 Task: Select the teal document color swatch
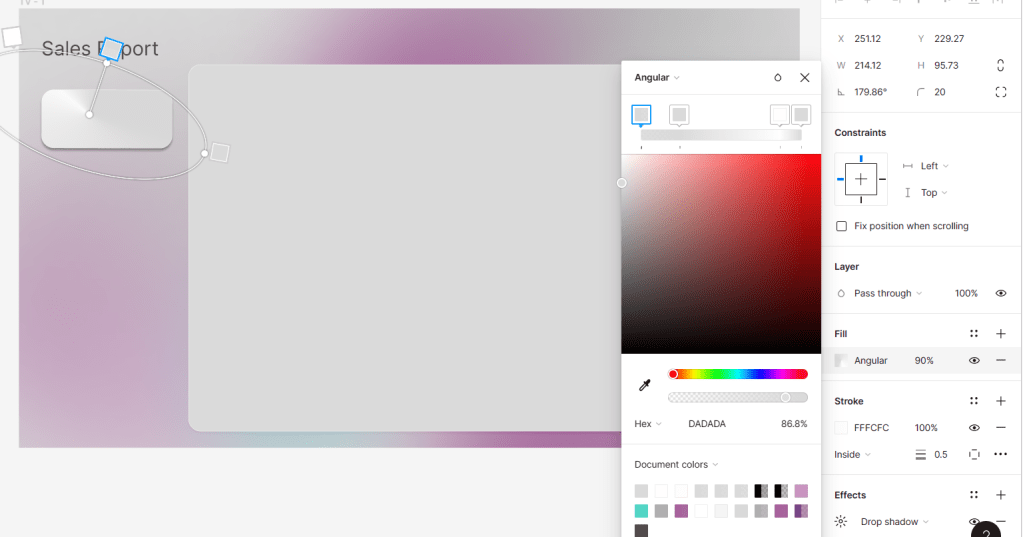[641, 511]
